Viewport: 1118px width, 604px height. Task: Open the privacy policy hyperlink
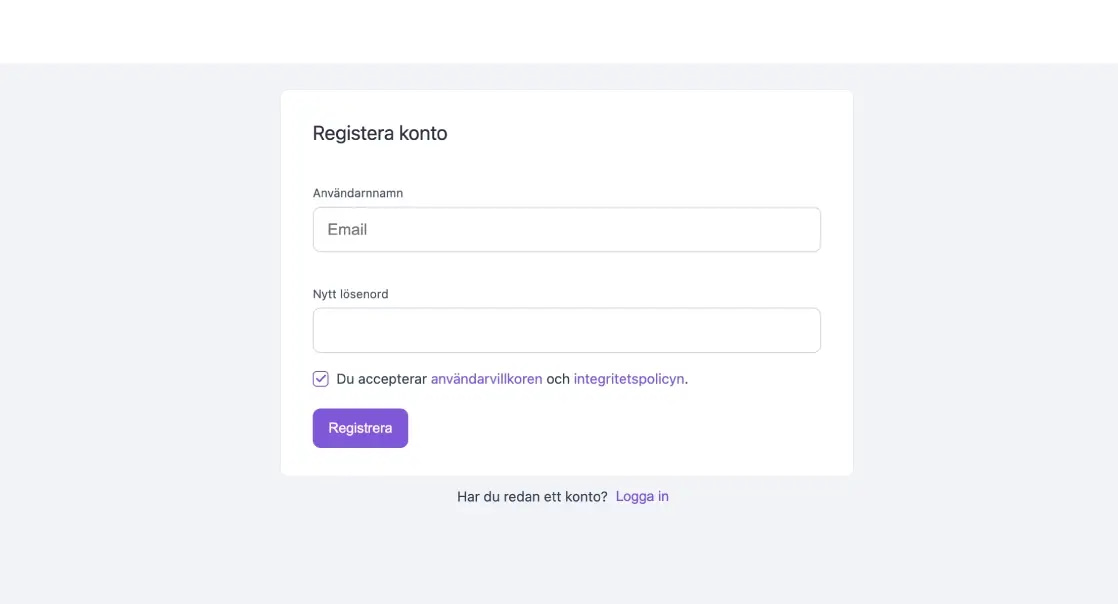pyautogui.click(x=629, y=379)
